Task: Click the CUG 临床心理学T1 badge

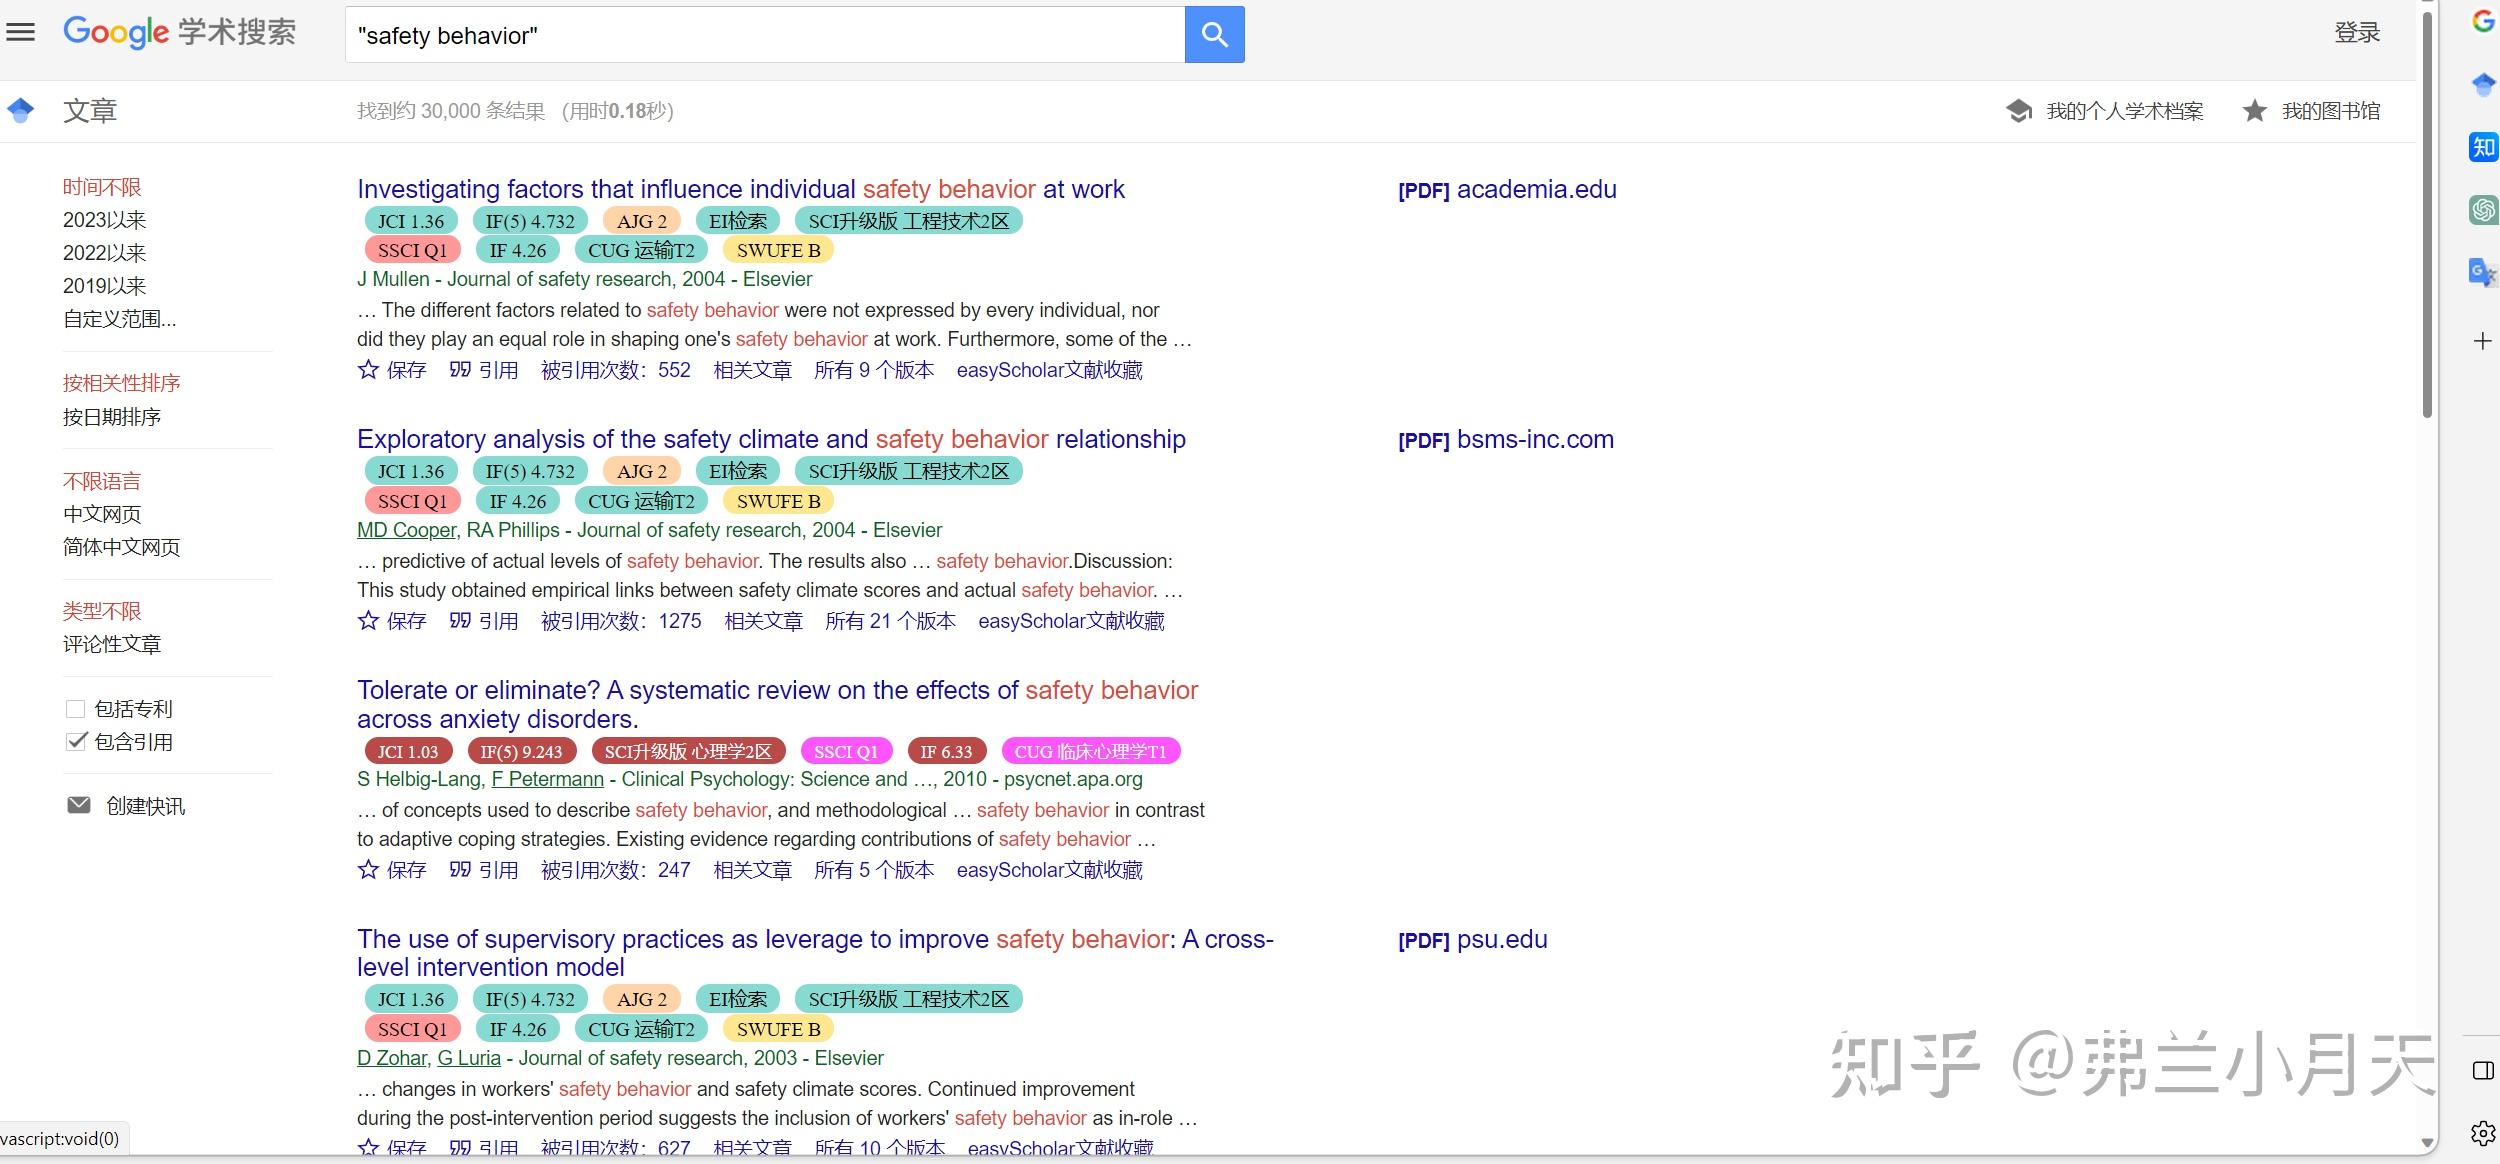Action: click(1090, 751)
